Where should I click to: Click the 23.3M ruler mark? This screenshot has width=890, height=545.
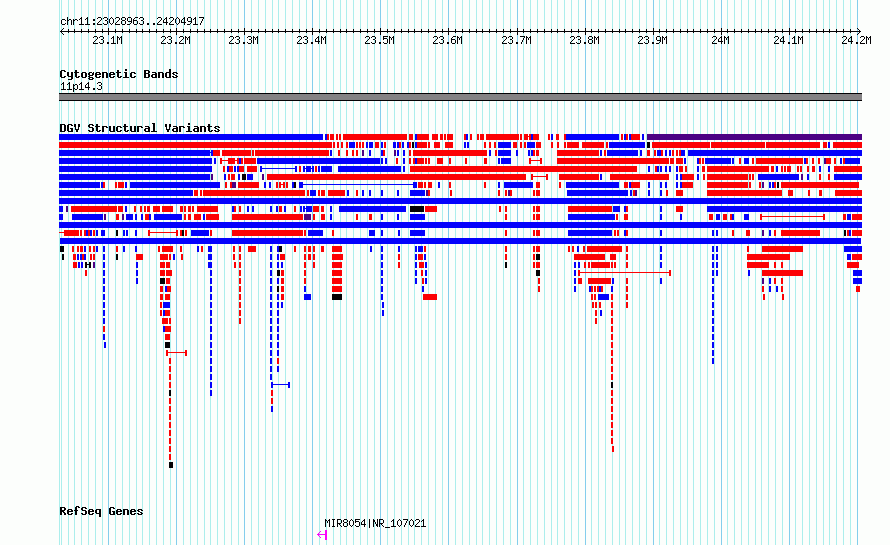[x=244, y=40]
